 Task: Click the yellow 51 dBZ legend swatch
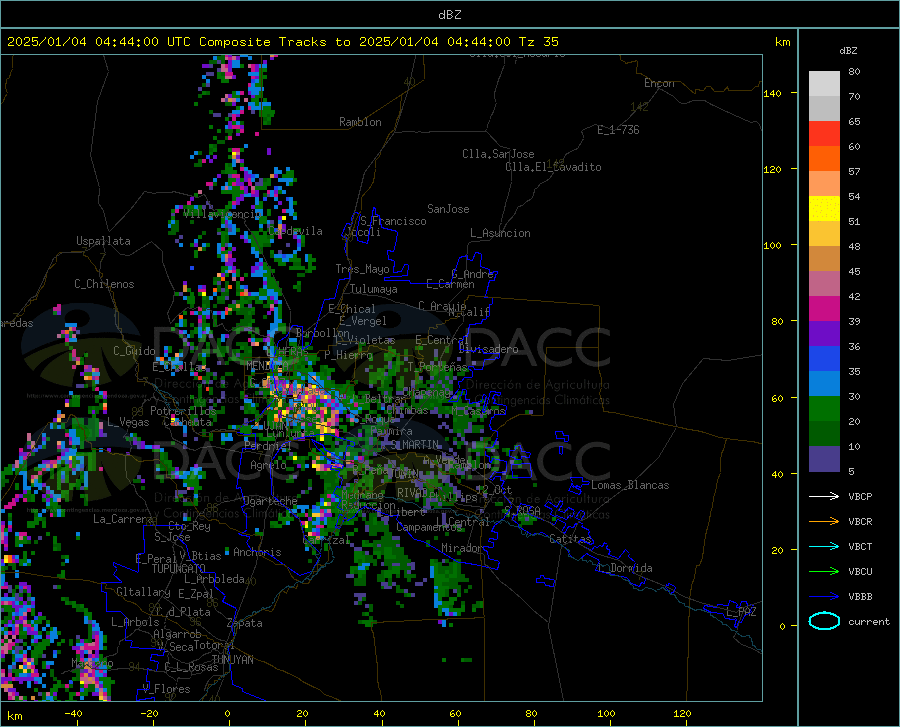coord(824,209)
